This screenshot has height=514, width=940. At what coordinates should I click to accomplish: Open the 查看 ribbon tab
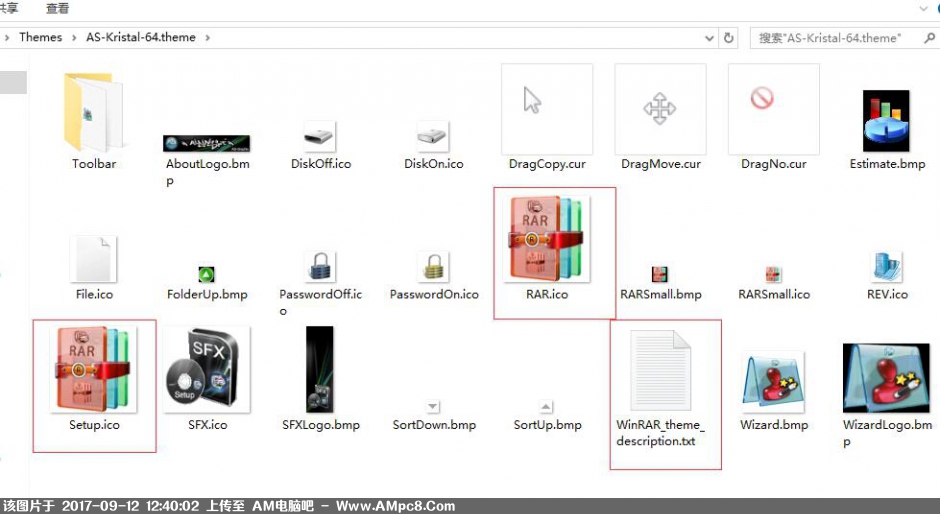(x=58, y=8)
